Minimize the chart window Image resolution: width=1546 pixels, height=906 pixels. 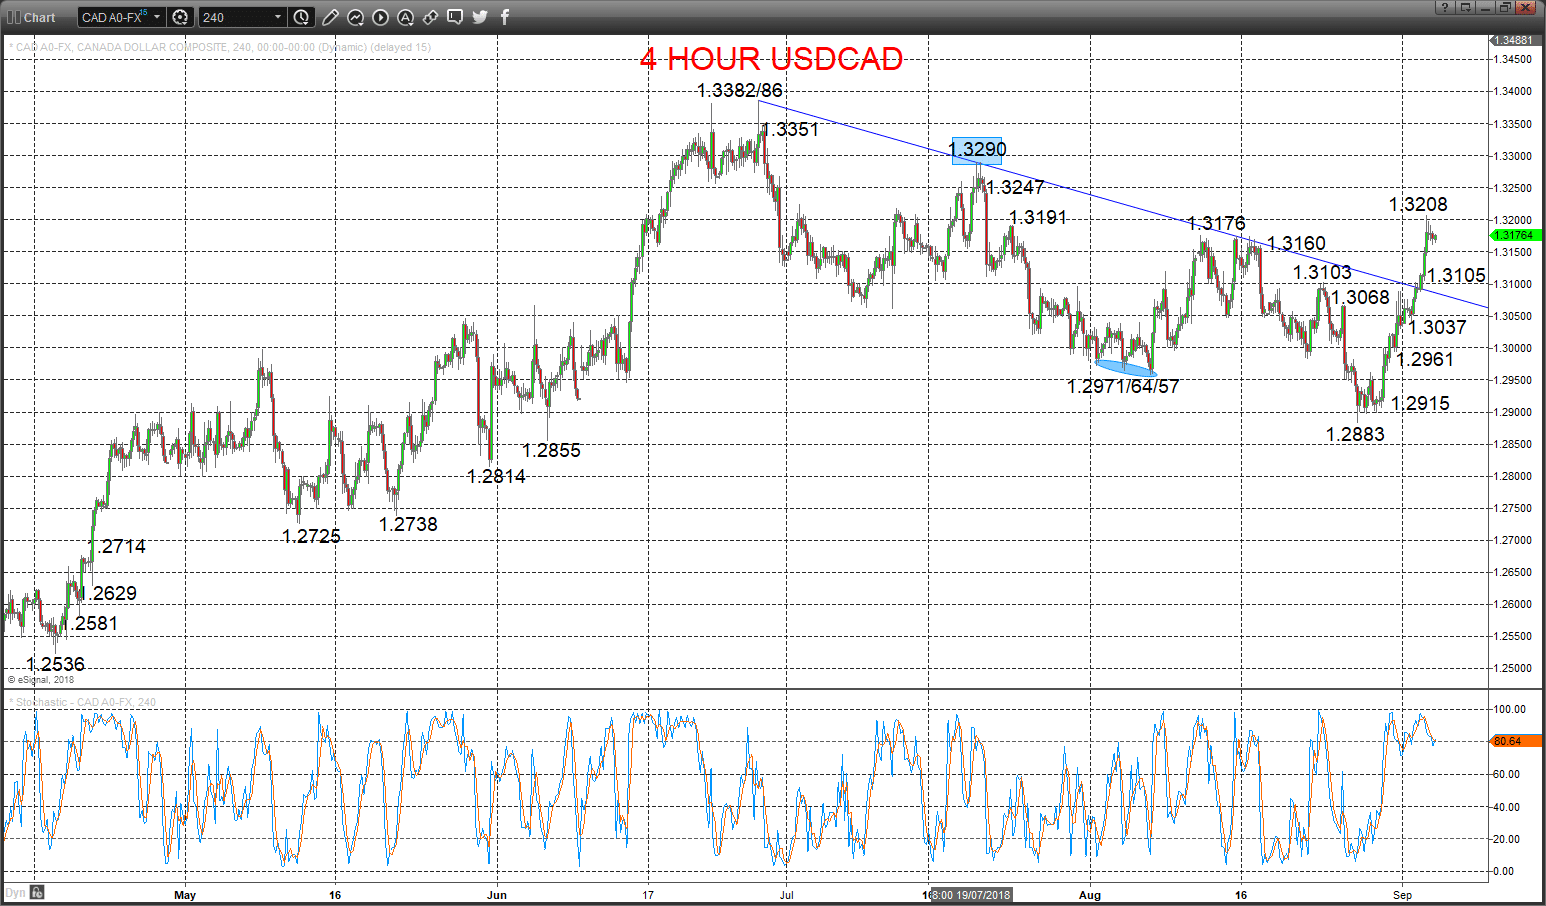click(1485, 7)
